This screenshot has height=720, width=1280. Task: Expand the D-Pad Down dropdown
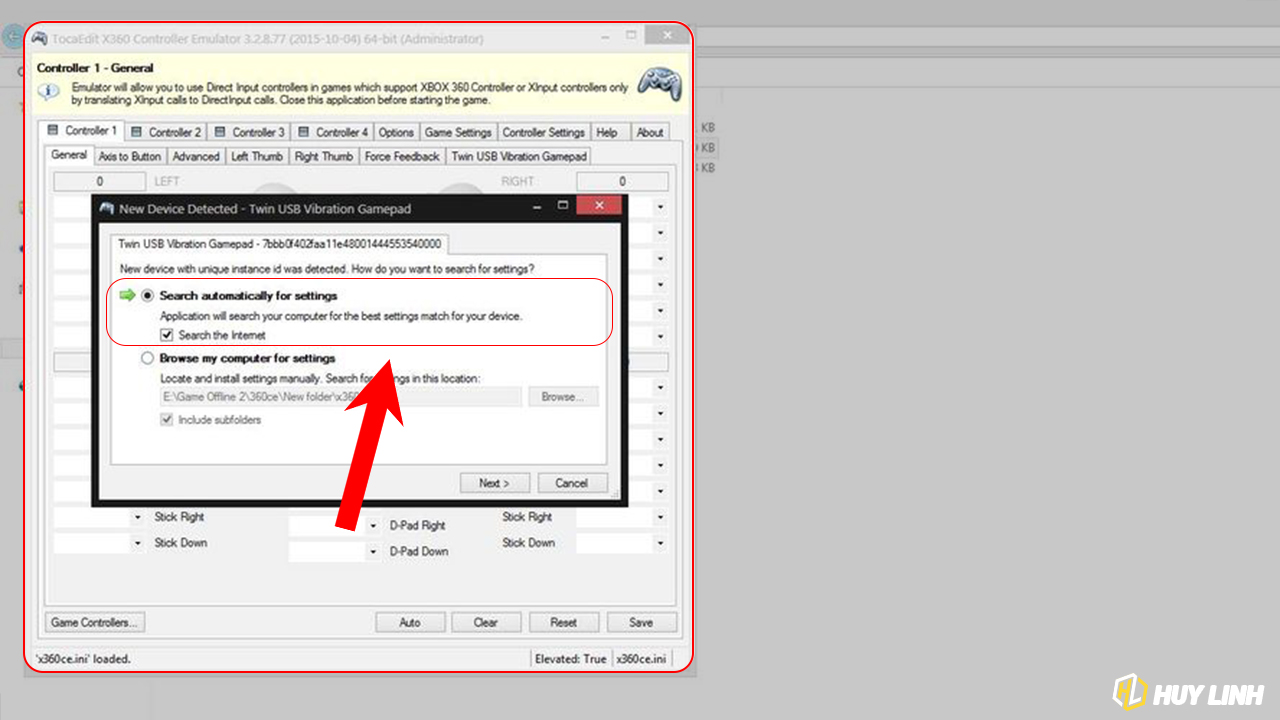tap(374, 552)
